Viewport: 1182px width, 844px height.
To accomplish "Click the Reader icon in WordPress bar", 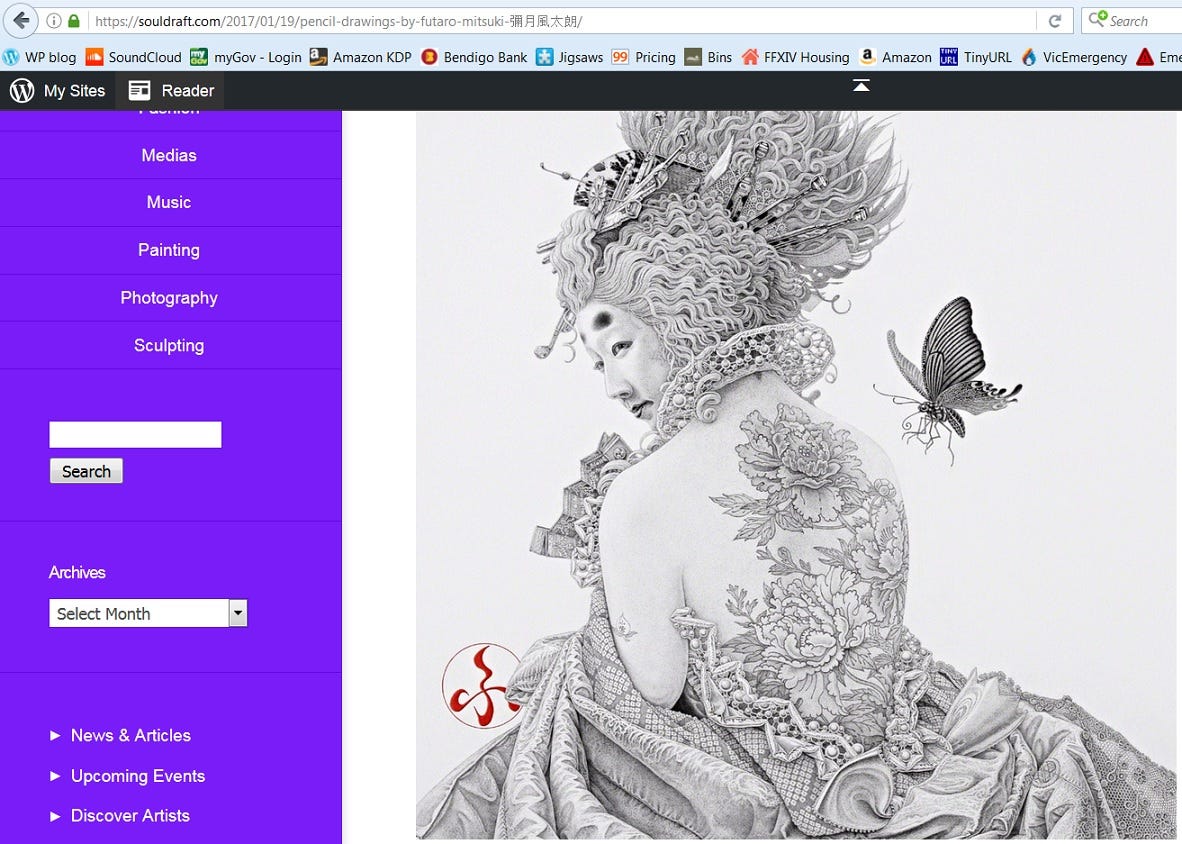I will [139, 90].
